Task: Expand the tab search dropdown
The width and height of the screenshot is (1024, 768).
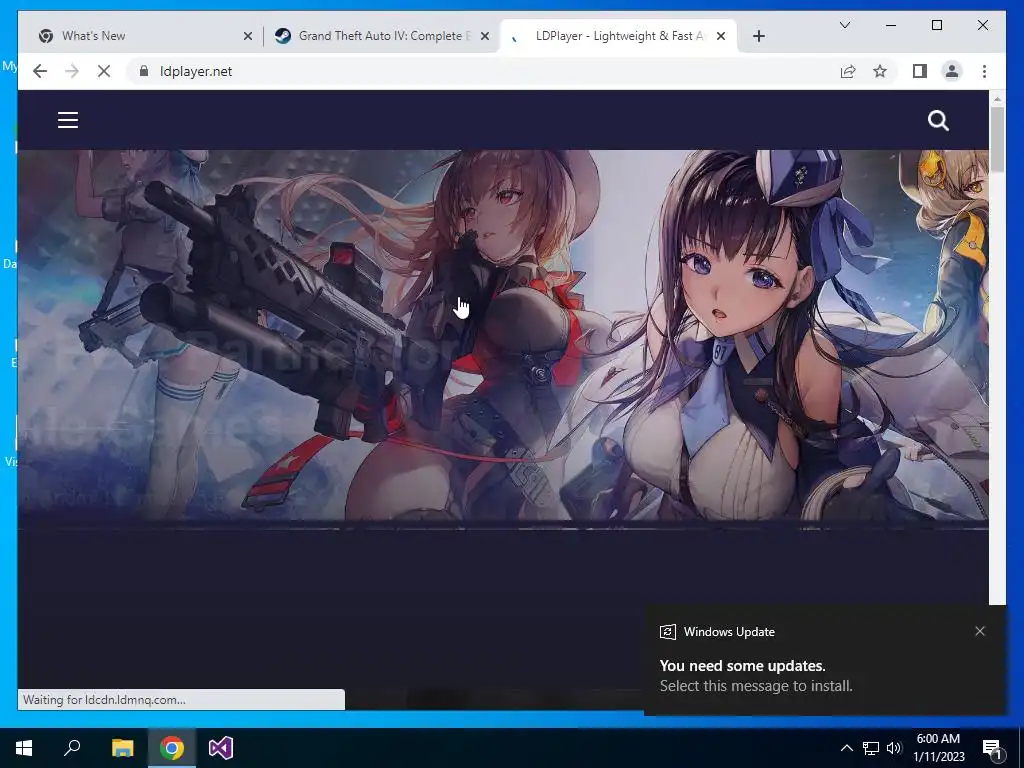Action: click(844, 25)
